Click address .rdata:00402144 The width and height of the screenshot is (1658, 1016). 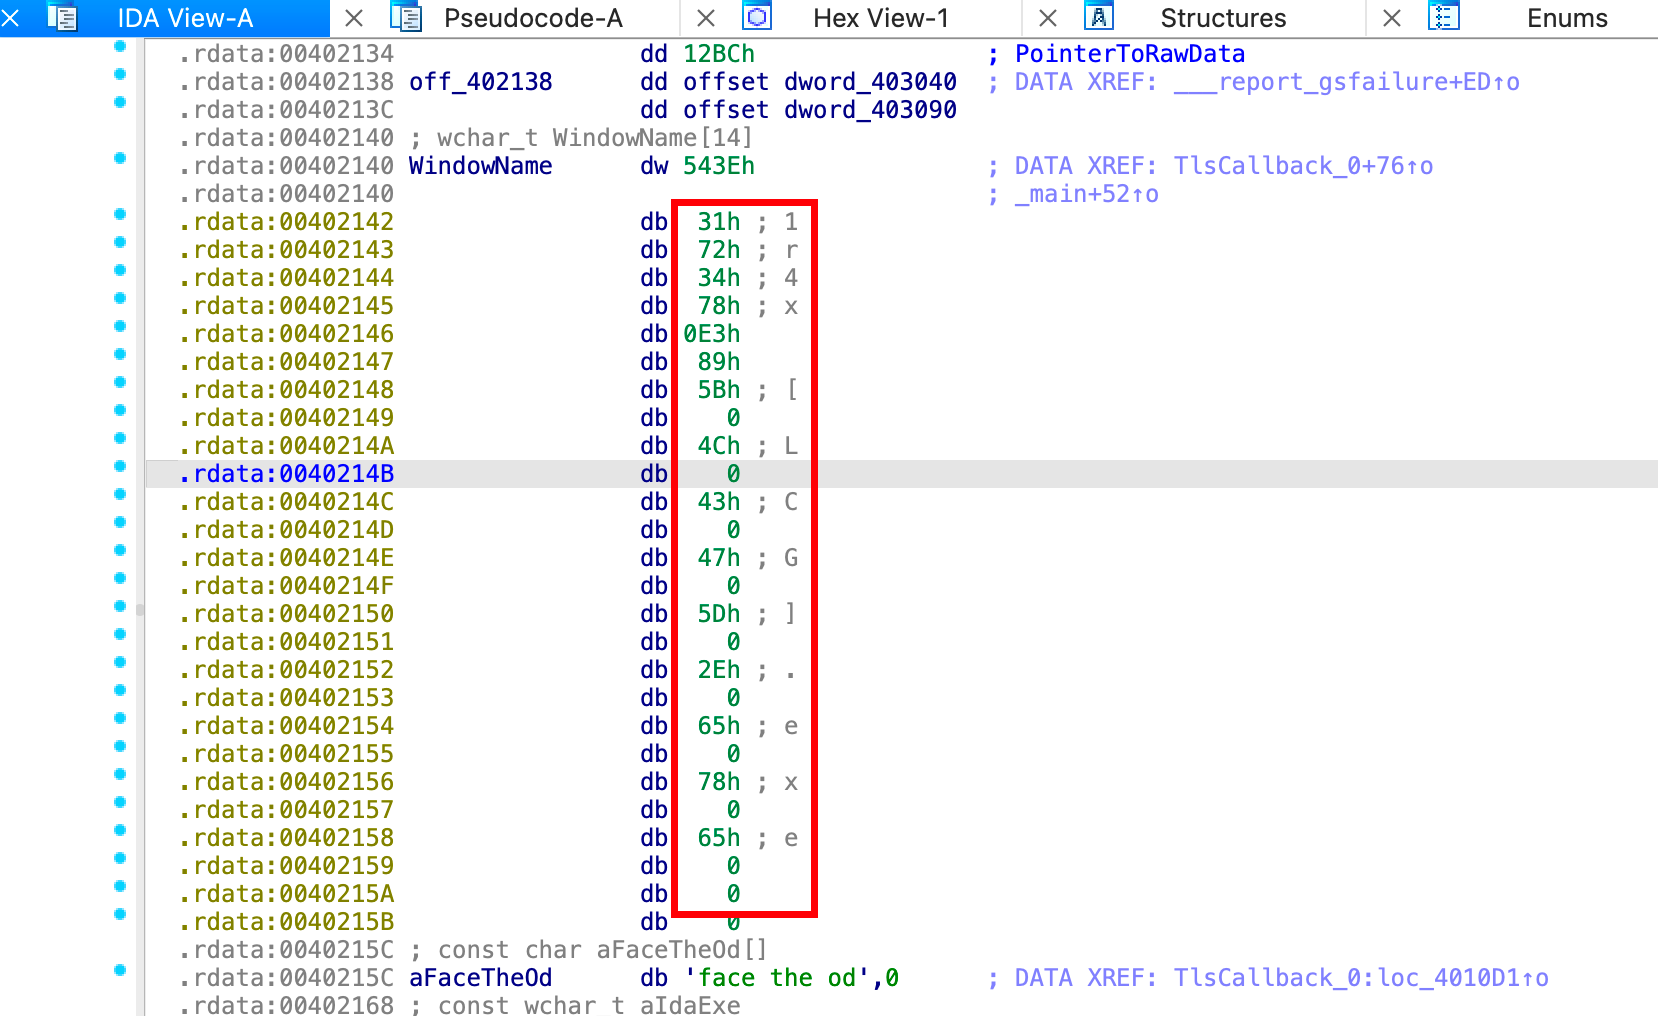tap(287, 278)
